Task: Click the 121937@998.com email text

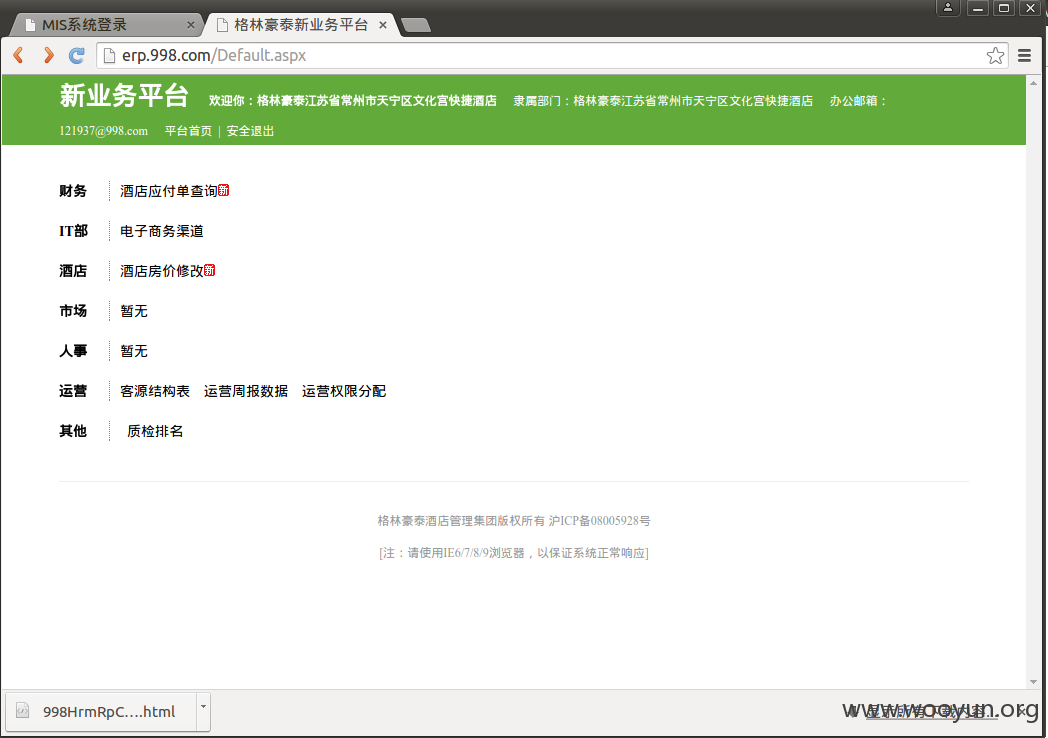Action: point(104,131)
